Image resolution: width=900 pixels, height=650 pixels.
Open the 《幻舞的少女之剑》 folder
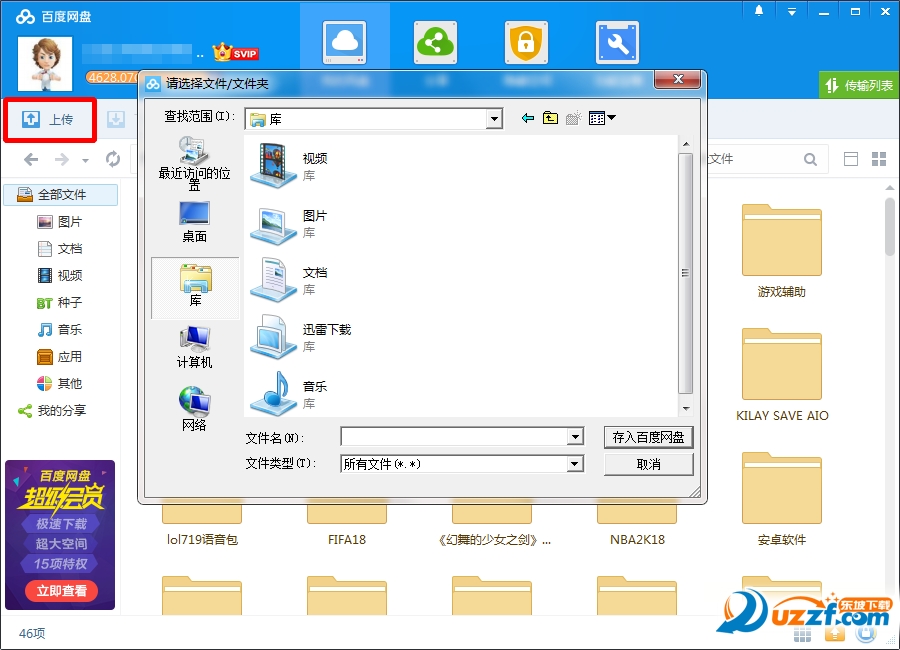494,525
